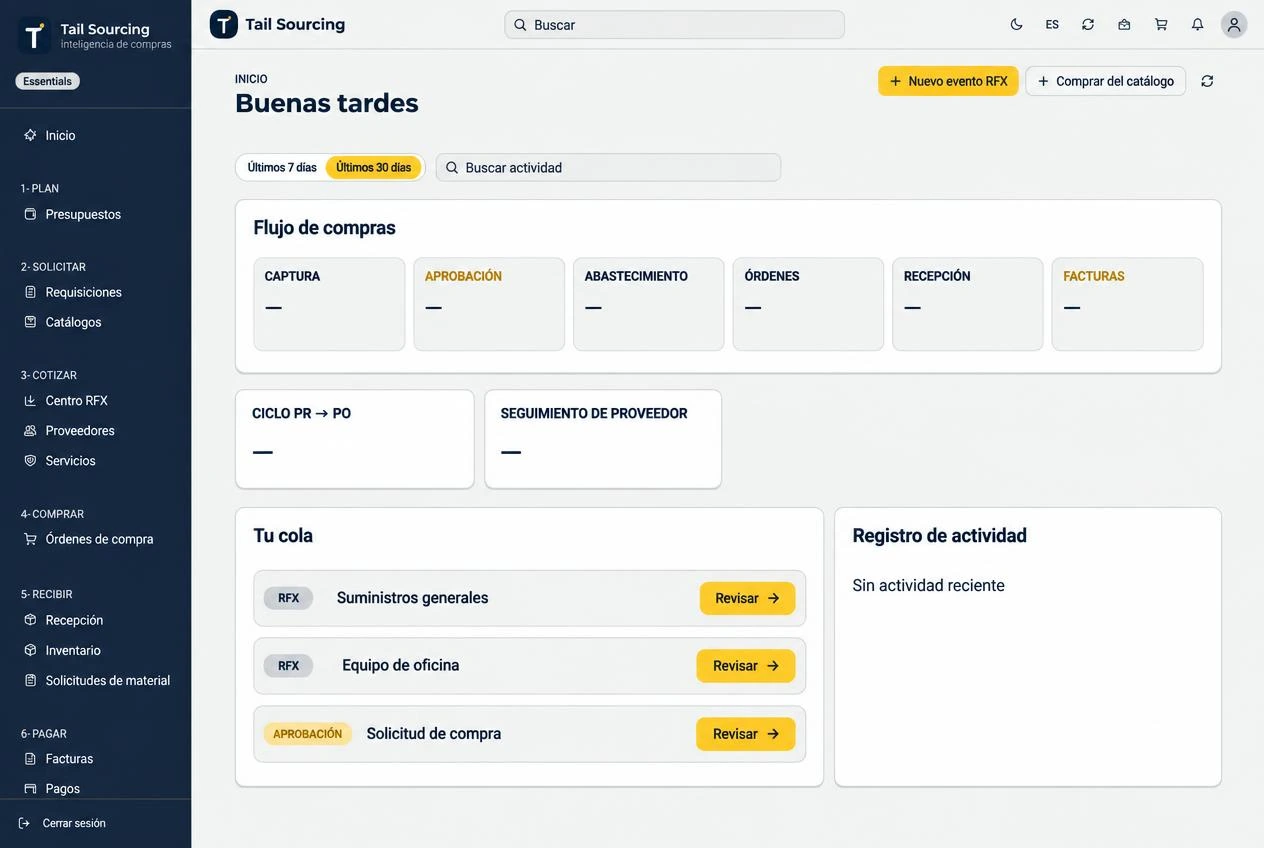Click the Centro RFX sidebar icon

click(30, 401)
